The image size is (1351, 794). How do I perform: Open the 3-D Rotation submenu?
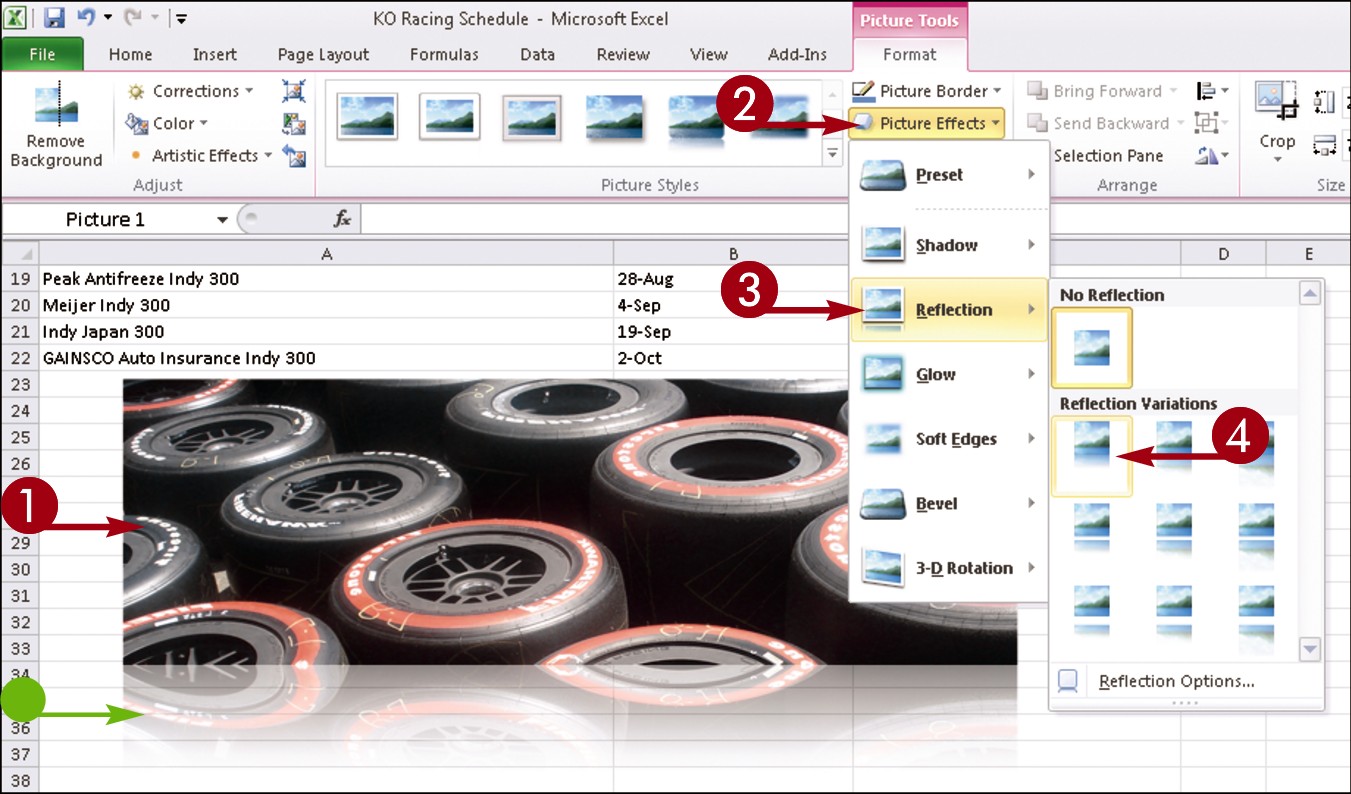pos(948,568)
